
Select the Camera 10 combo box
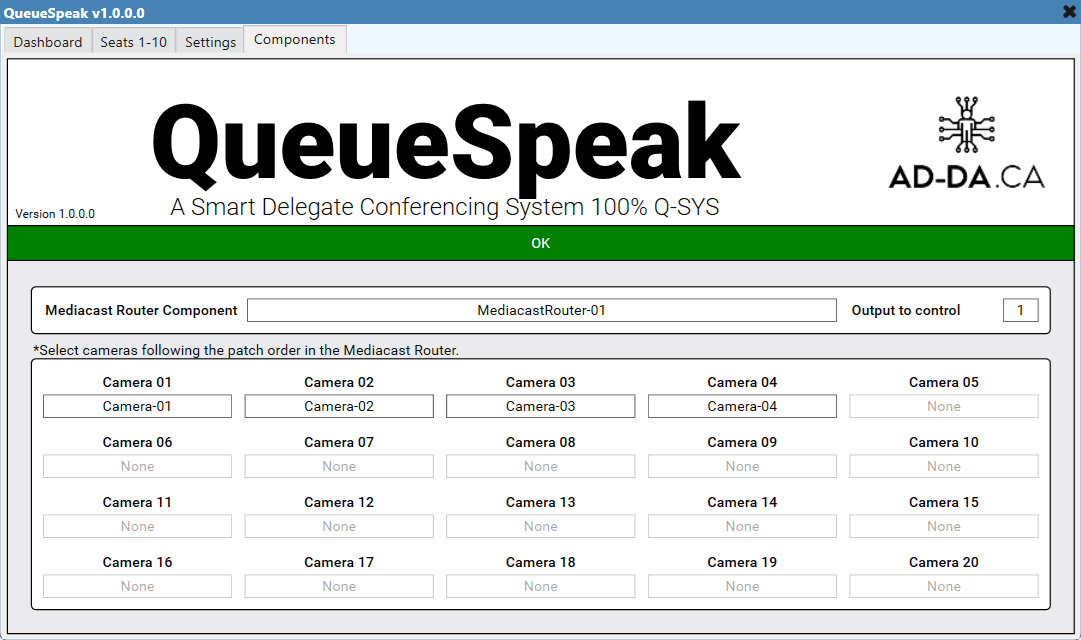click(x=944, y=466)
